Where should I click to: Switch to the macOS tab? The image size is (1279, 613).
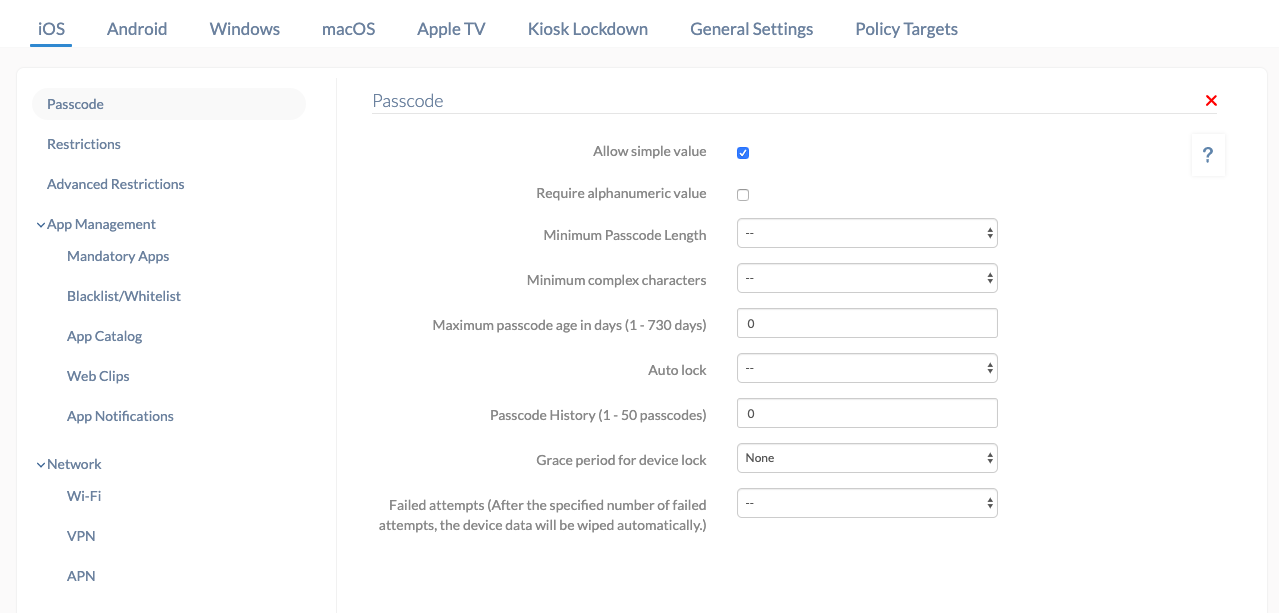tap(349, 29)
